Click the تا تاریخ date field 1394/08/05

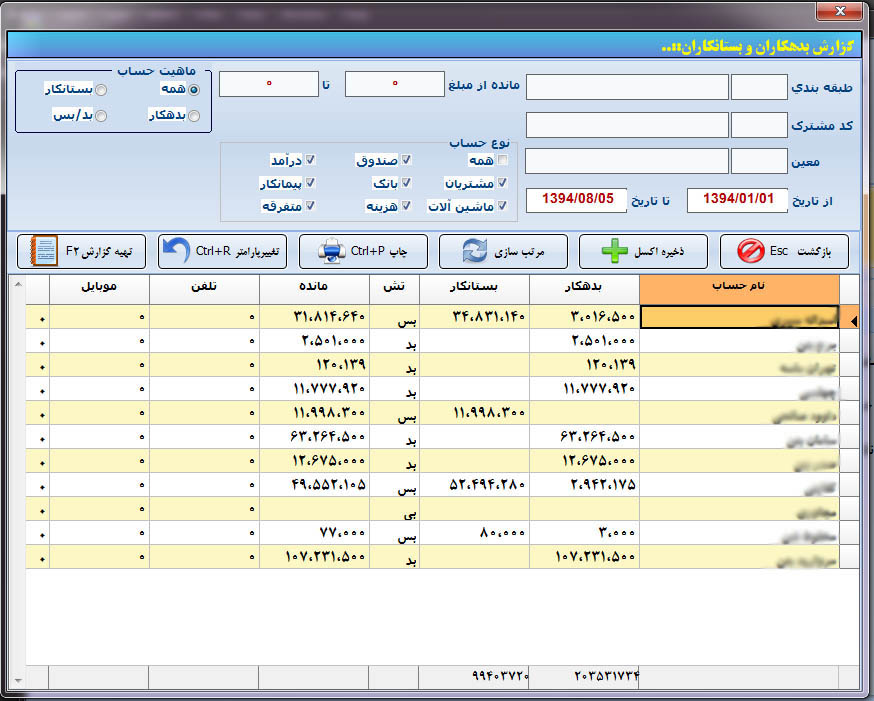coord(577,199)
